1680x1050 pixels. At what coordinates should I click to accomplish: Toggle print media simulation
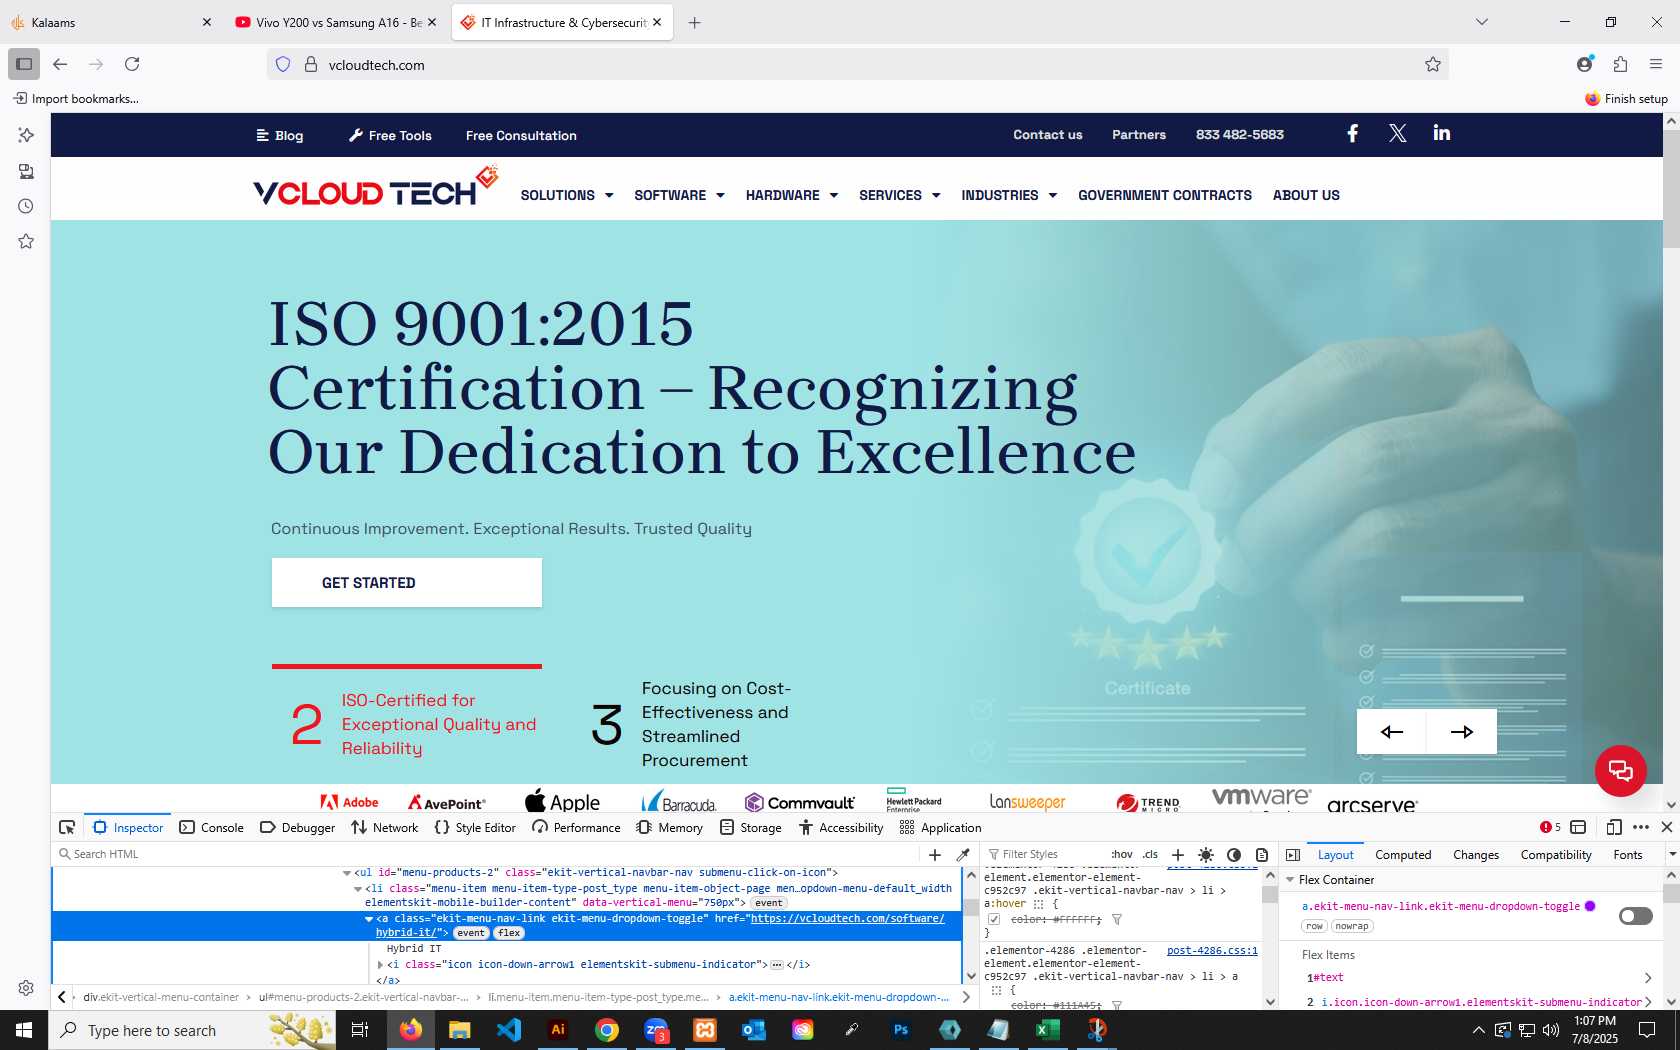[1262, 854]
